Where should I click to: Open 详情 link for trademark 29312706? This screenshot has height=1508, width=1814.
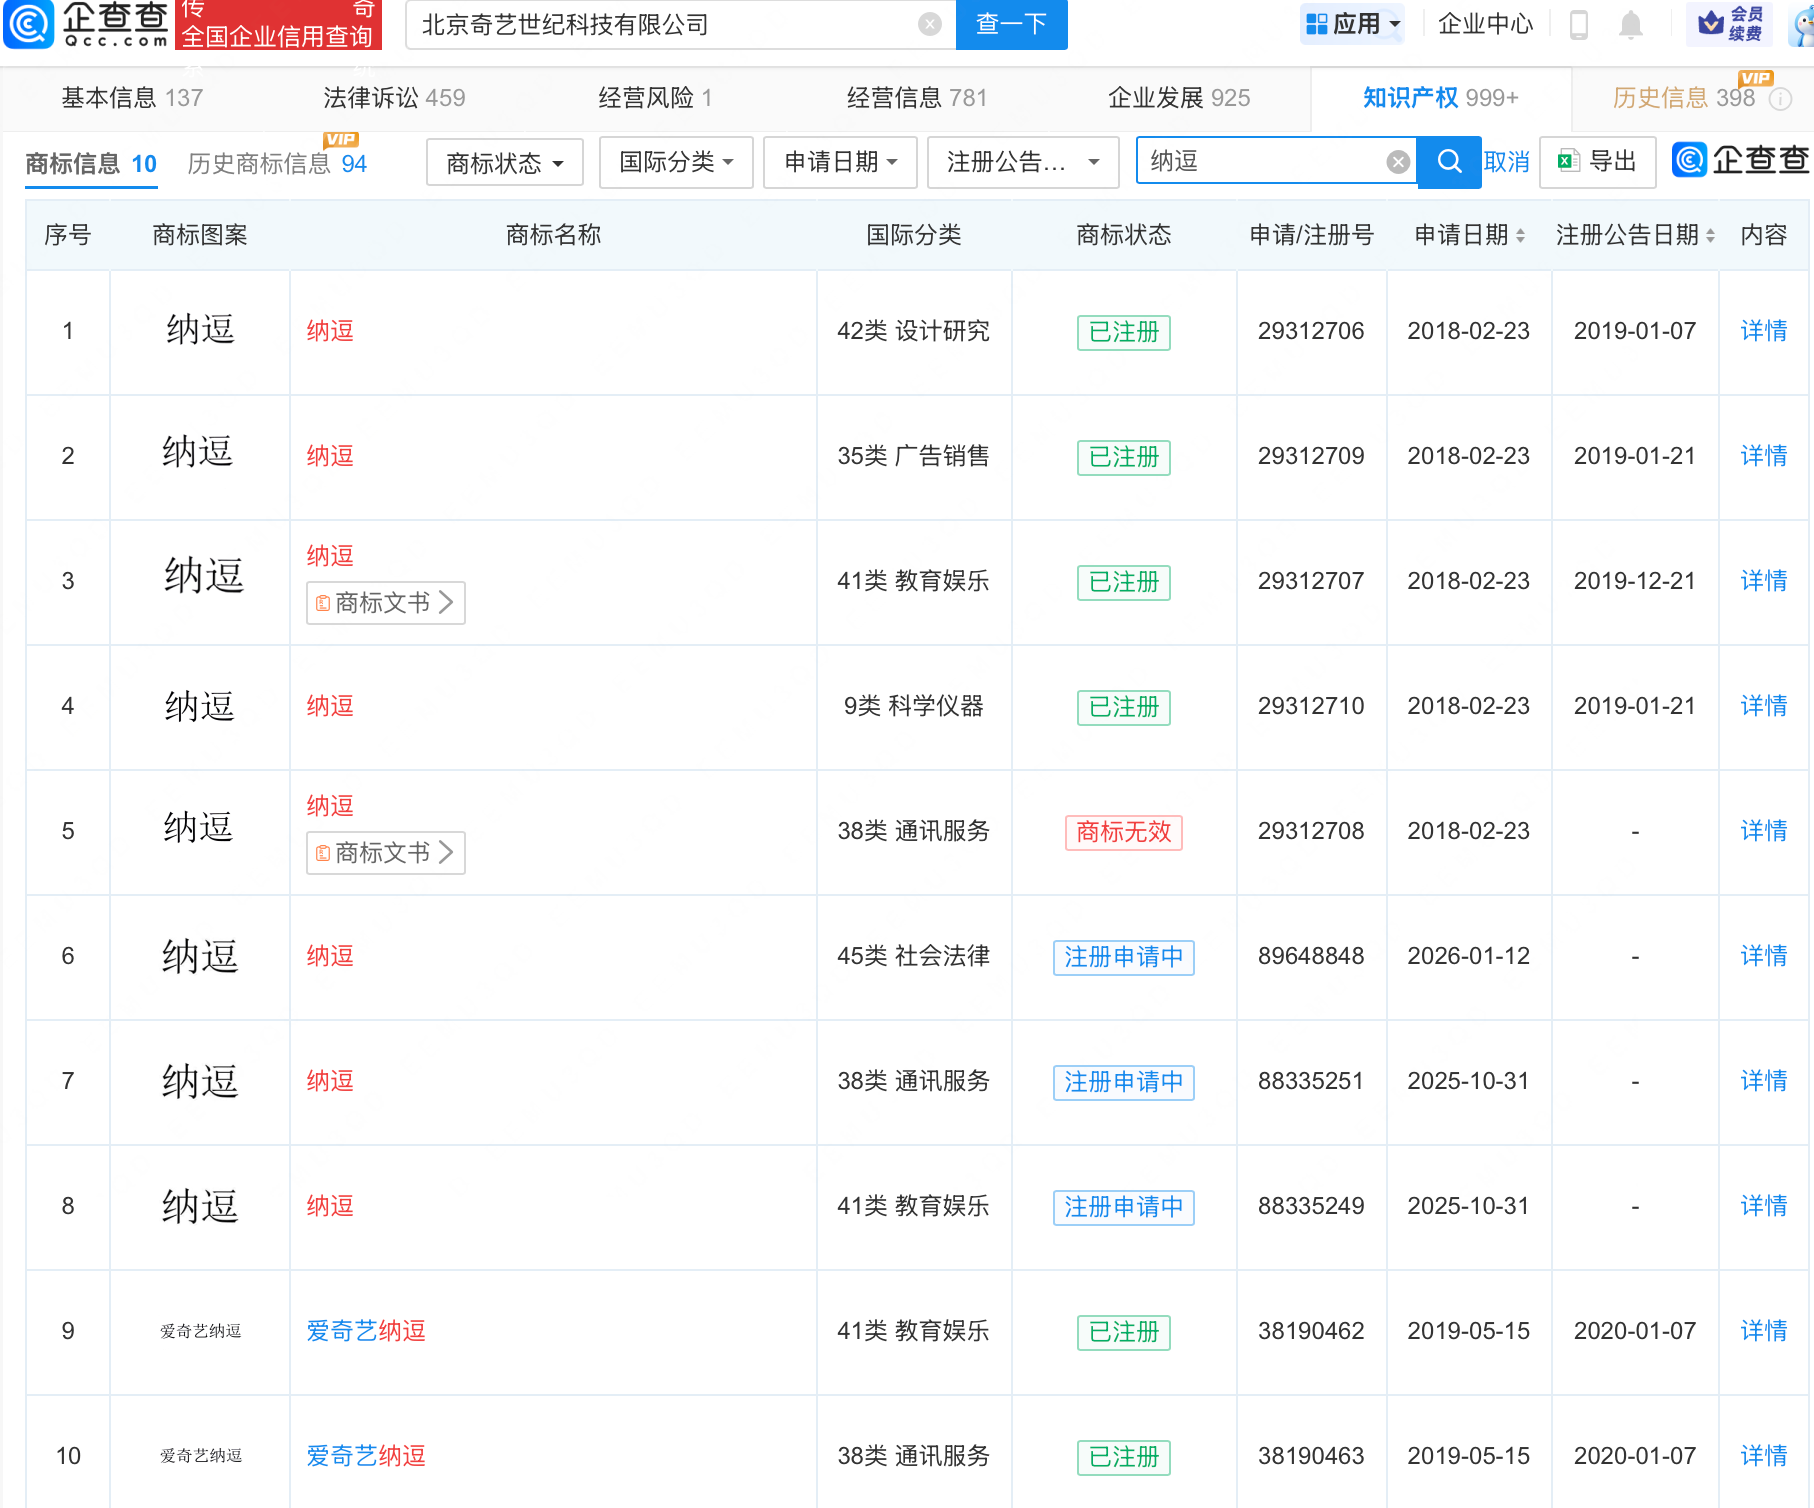point(1763,331)
